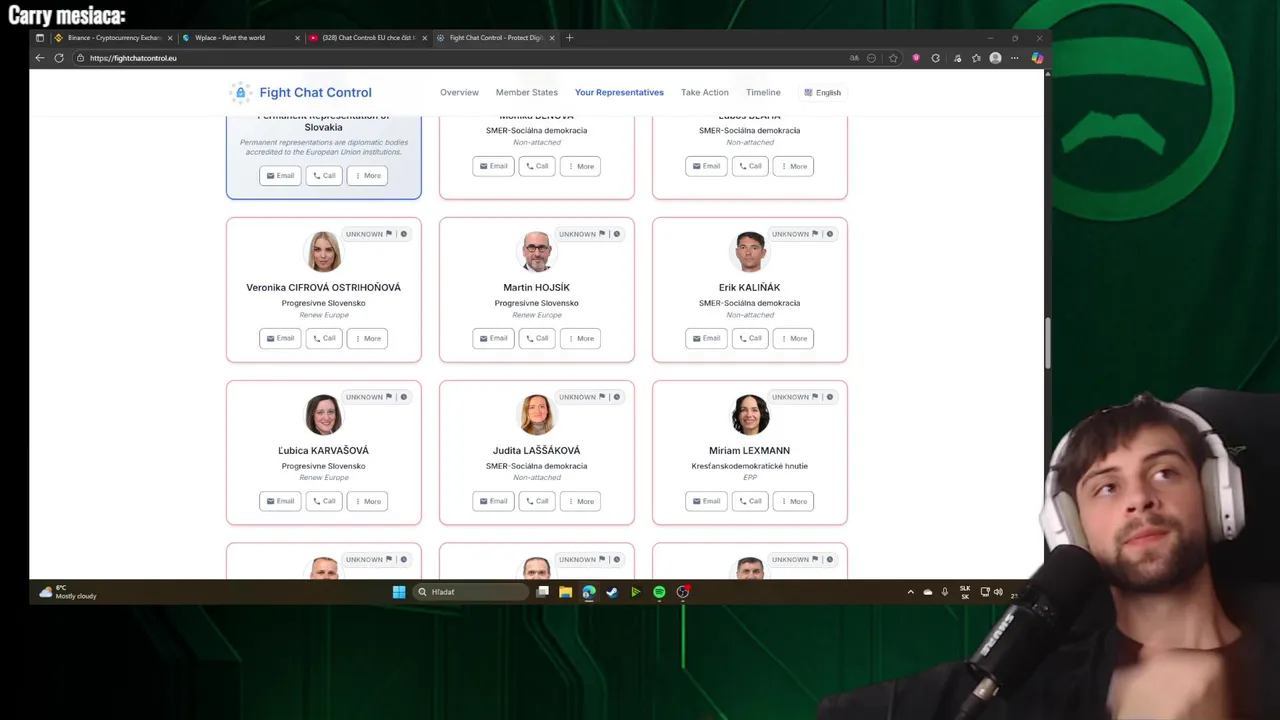This screenshot has width=1280, height=720.
Task: Click the clock icon on Veronika CIFROVÁ OSTRIHOŇOVÁ's card
Action: coord(404,234)
